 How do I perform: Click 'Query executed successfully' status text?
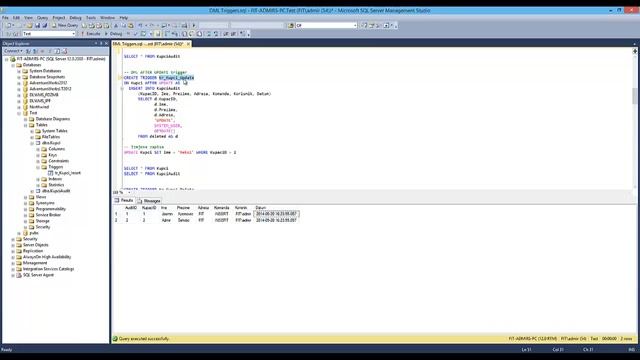(144, 339)
